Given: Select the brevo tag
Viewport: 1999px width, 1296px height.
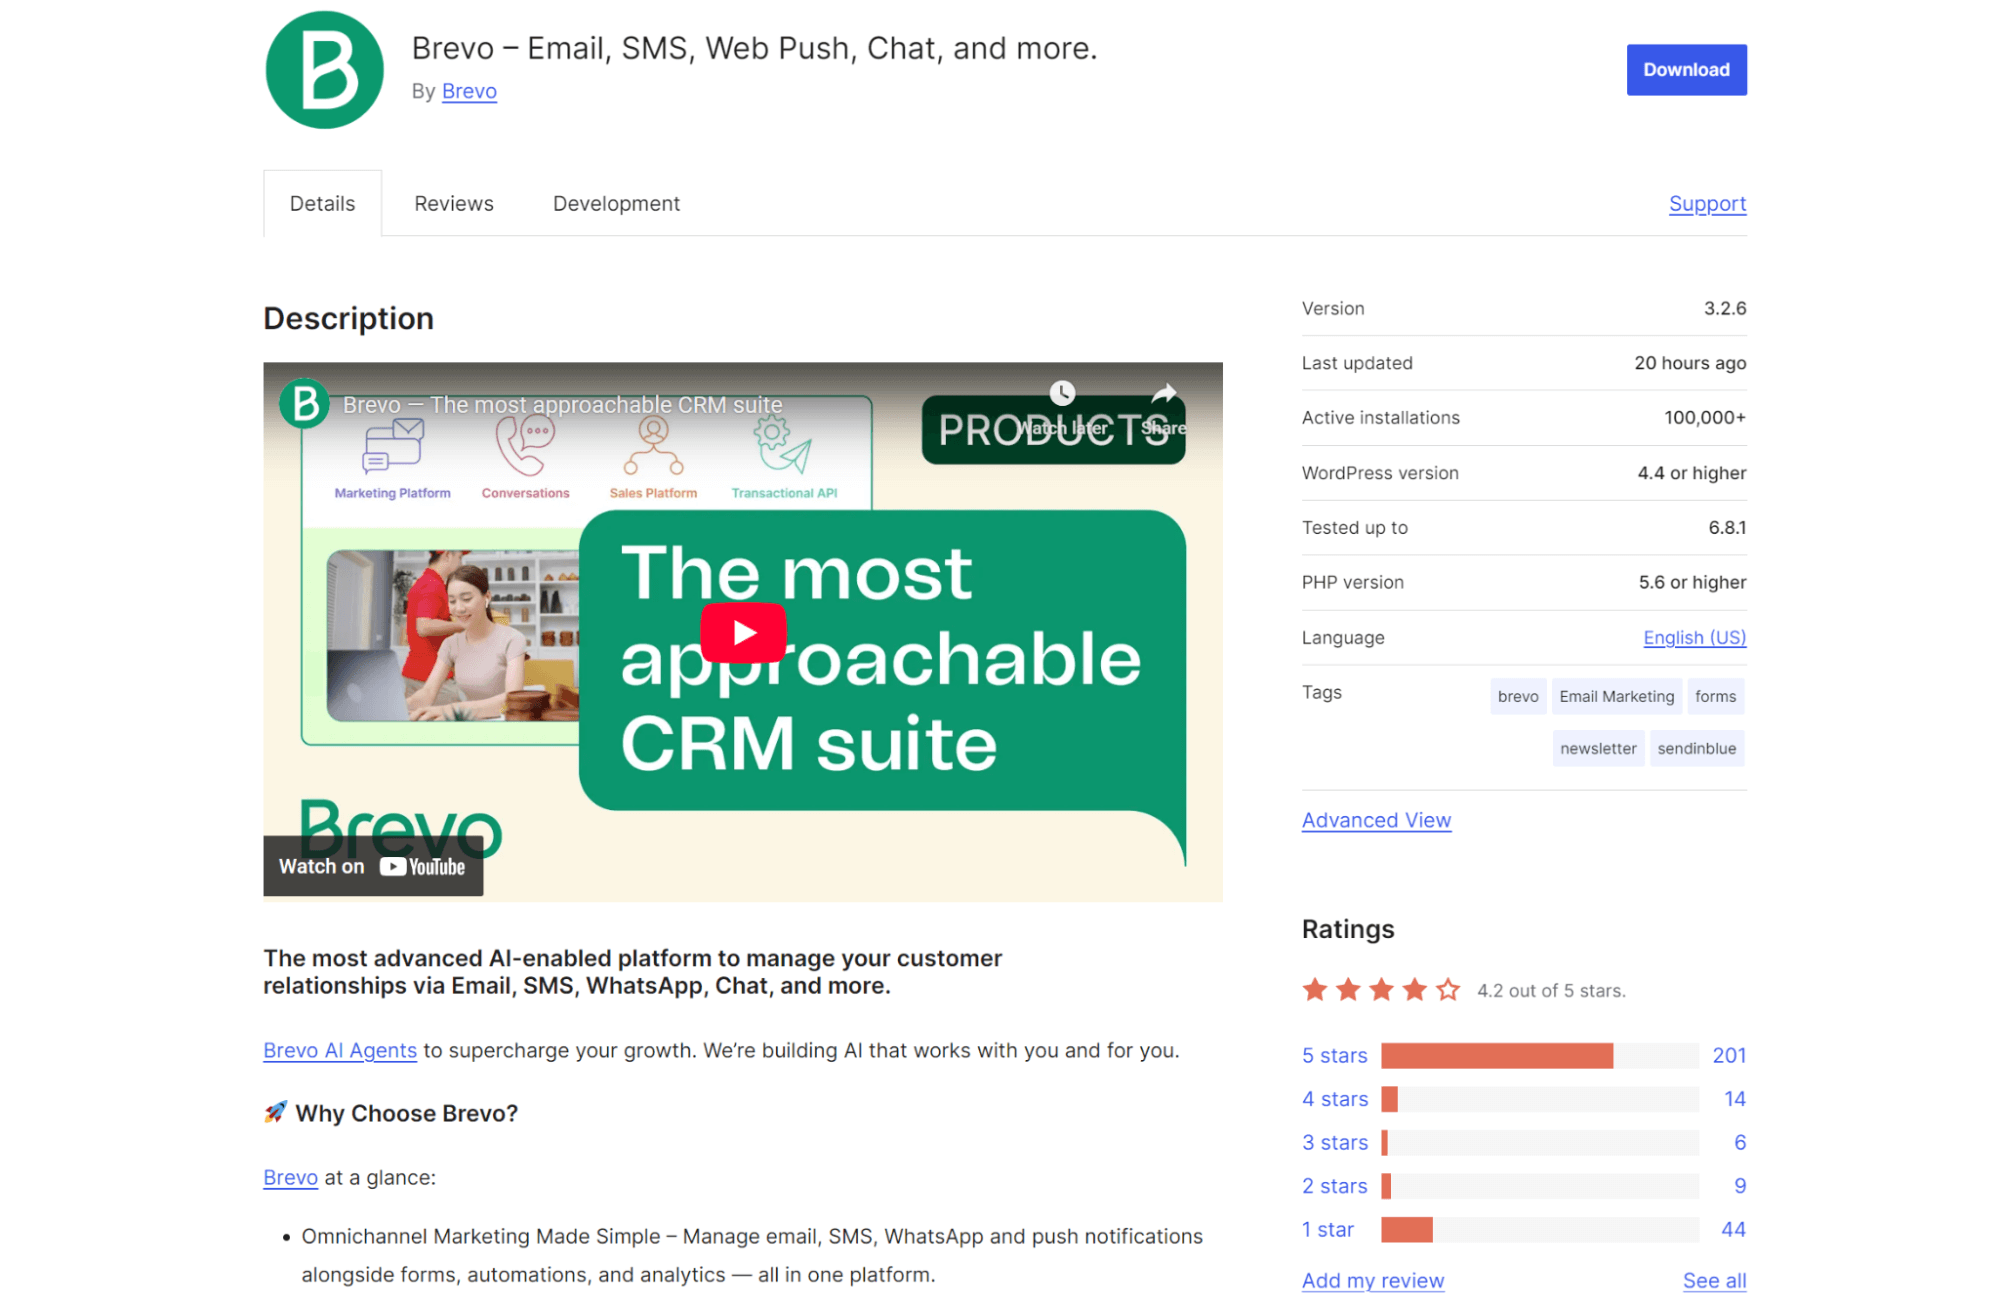Looking at the screenshot, I should [x=1518, y=696].
